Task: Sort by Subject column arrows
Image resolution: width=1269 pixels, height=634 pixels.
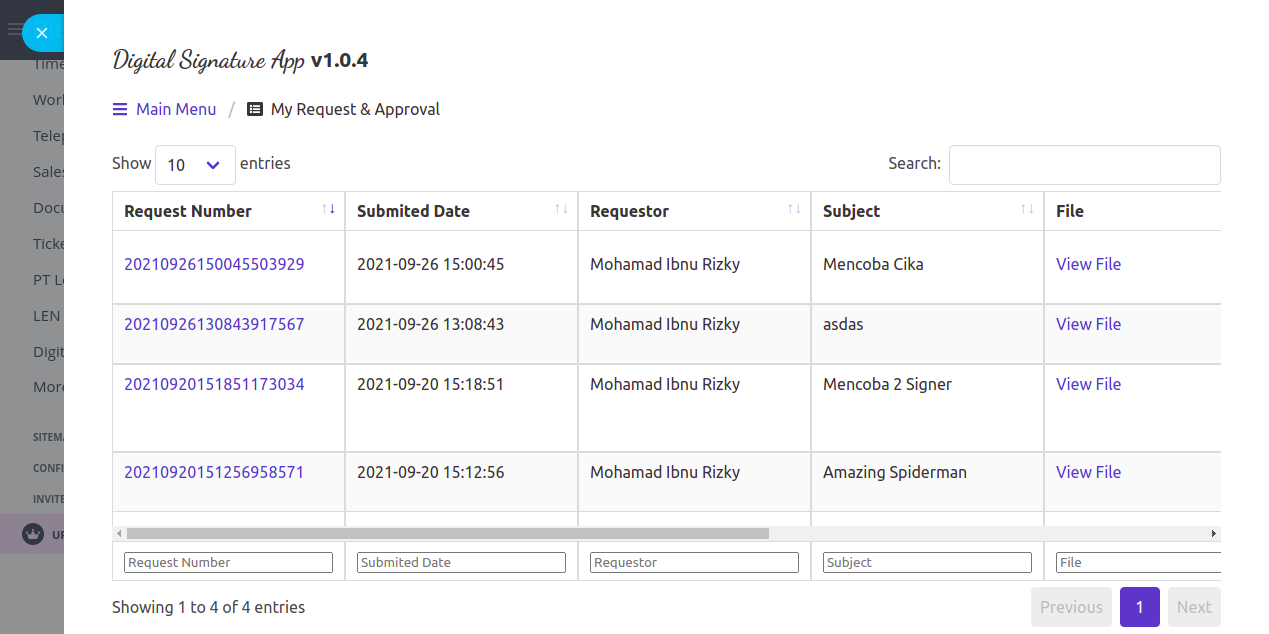Action: 1027,209
